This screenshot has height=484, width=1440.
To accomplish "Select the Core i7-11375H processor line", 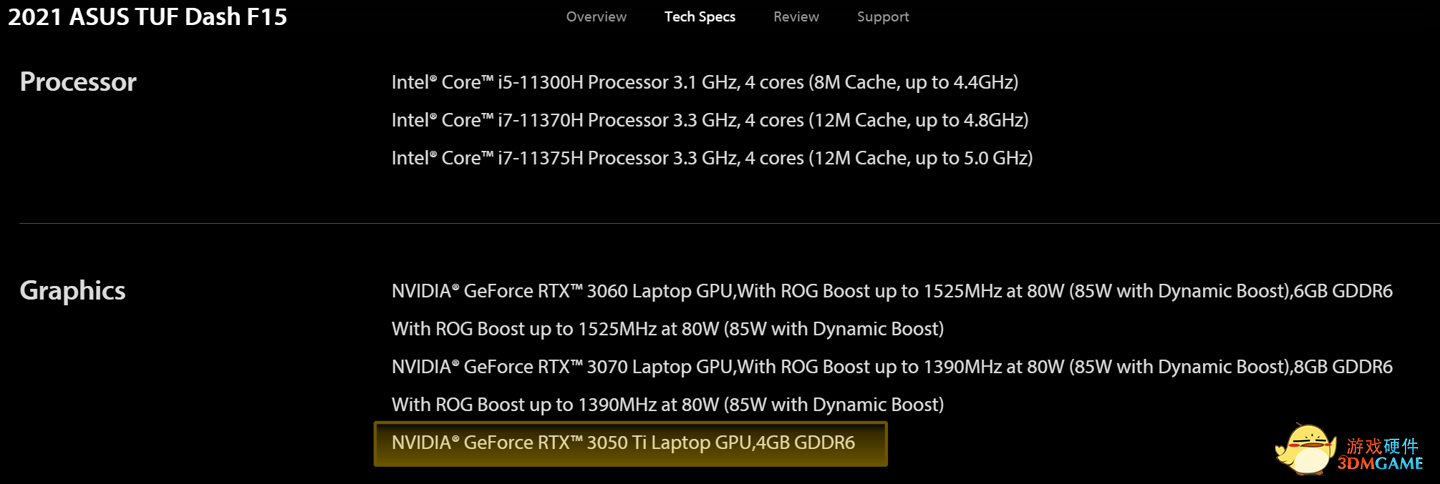I will (712, 158).
